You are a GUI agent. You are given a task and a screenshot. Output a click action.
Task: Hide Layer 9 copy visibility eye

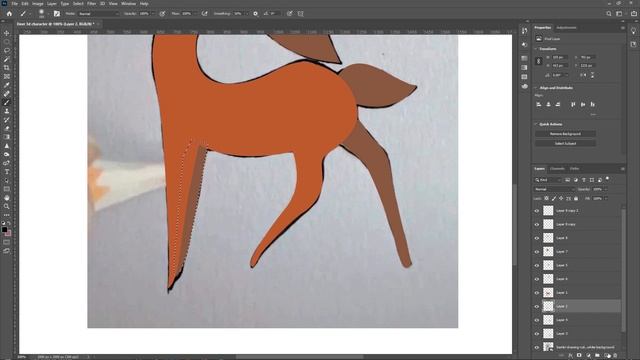(x=537, y=224)
